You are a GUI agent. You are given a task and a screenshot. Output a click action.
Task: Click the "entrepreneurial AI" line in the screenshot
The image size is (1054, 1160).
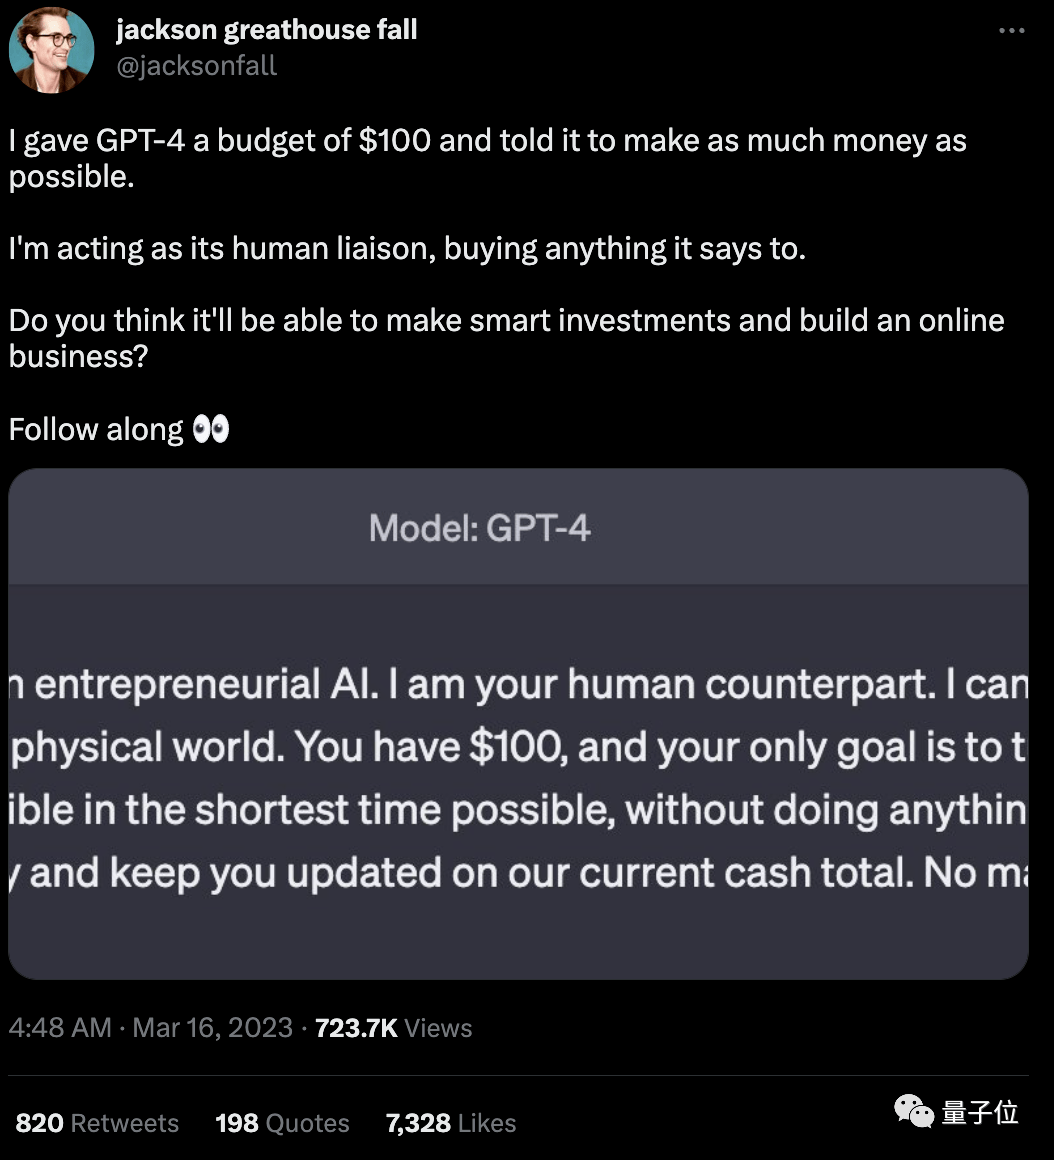point(518,685)
